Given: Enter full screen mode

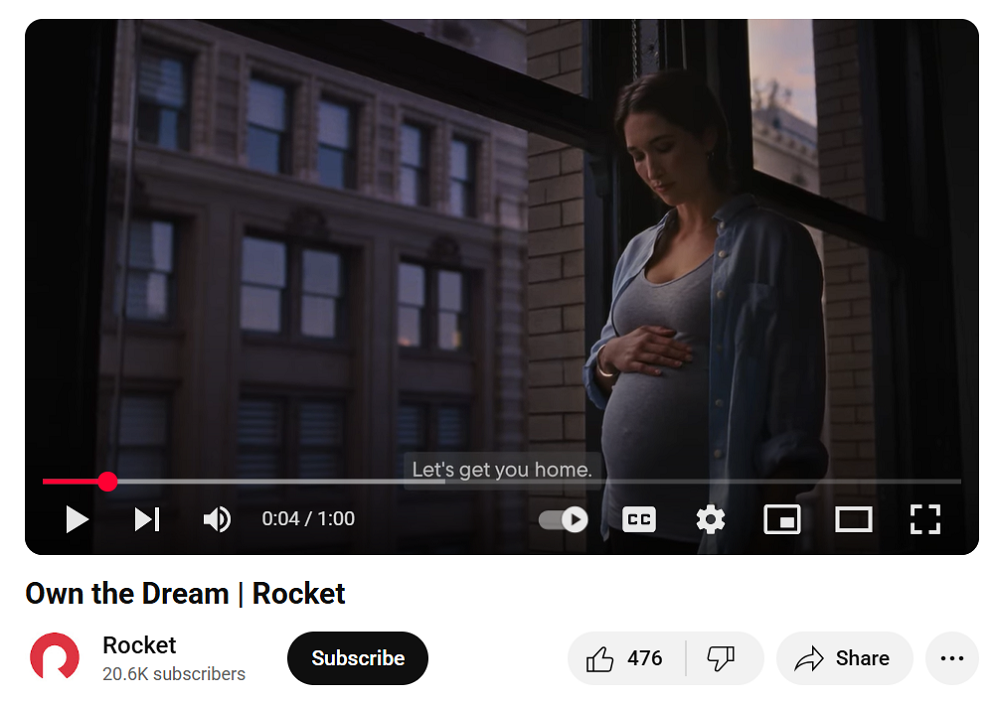Looking at the screenshot, I should point(925,519).
